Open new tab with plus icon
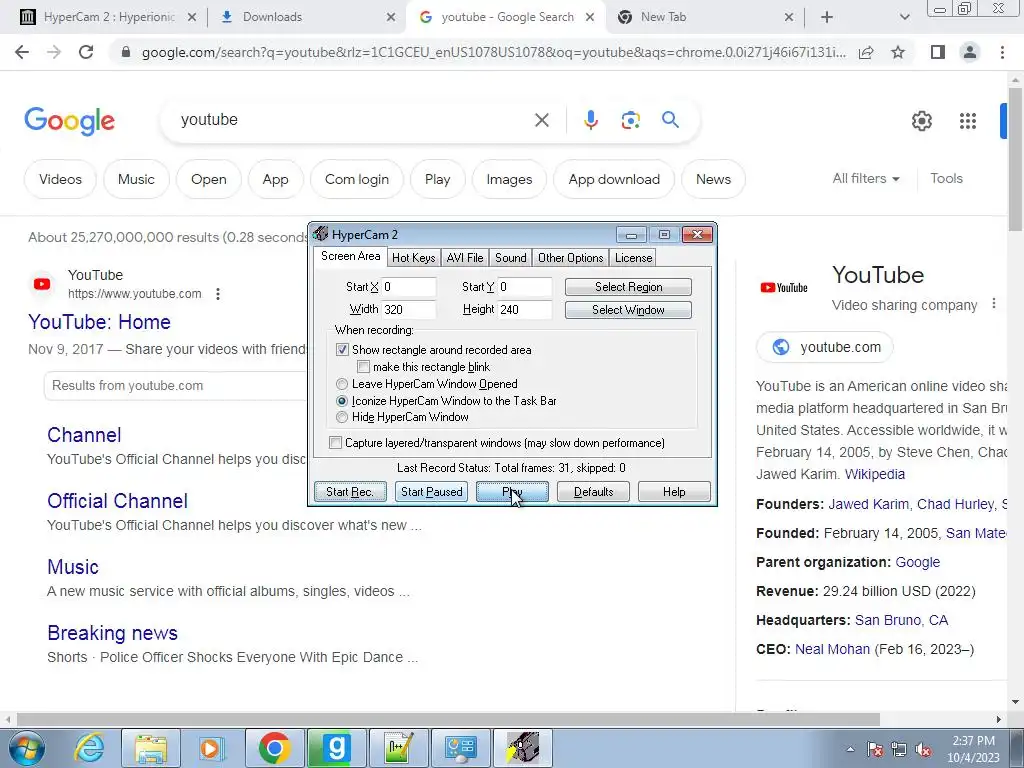Viewport: 1024px width, 768px height. click(827, 17)
